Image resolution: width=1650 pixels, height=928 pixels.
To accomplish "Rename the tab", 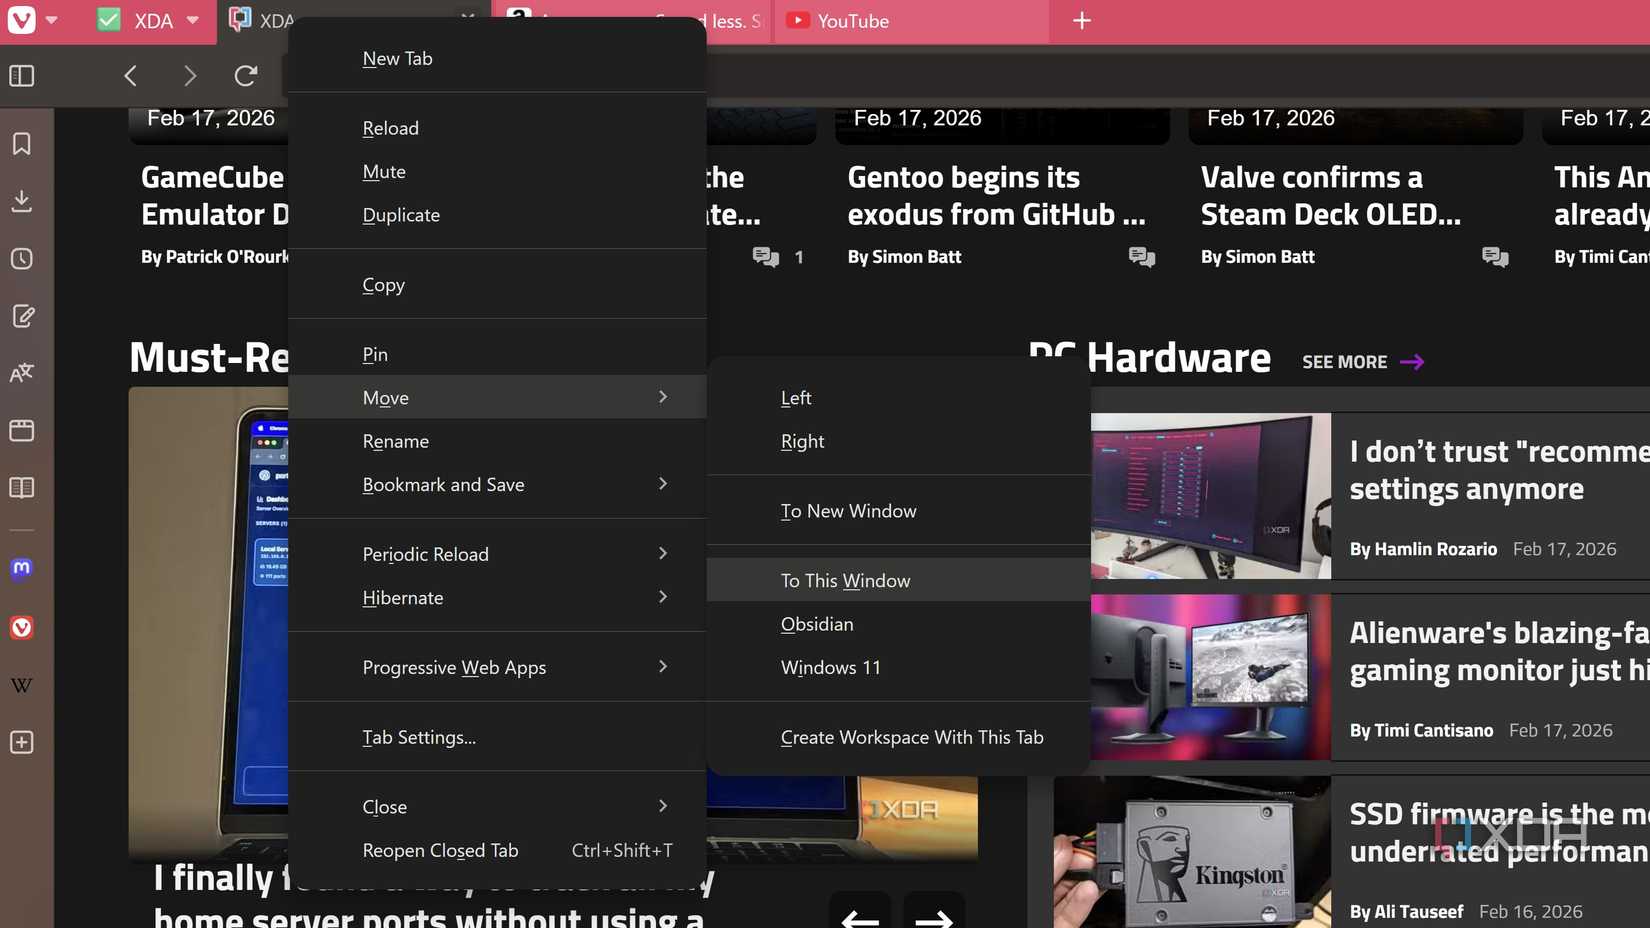I will click(497, 441).
